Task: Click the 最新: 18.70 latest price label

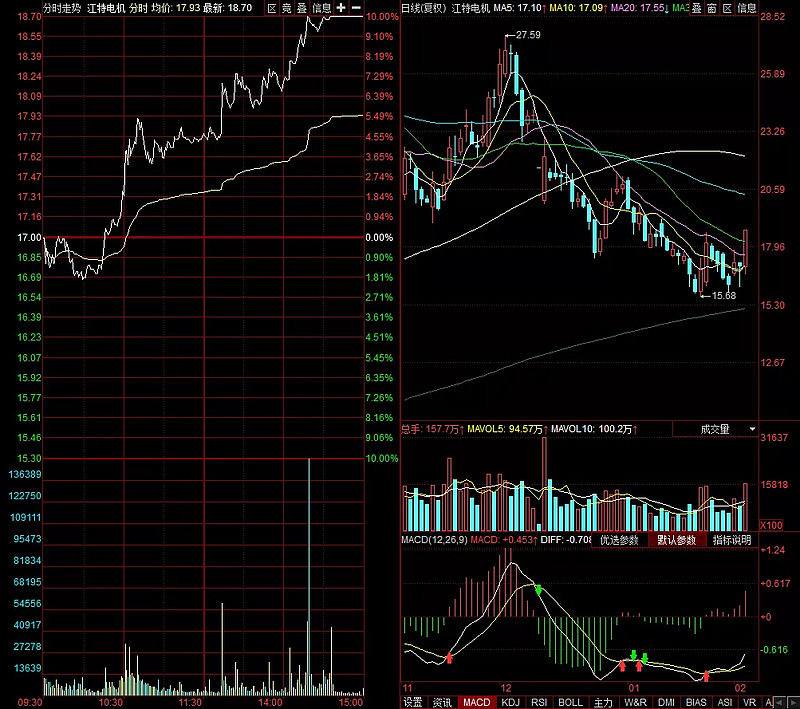Action: coord(228,8)
